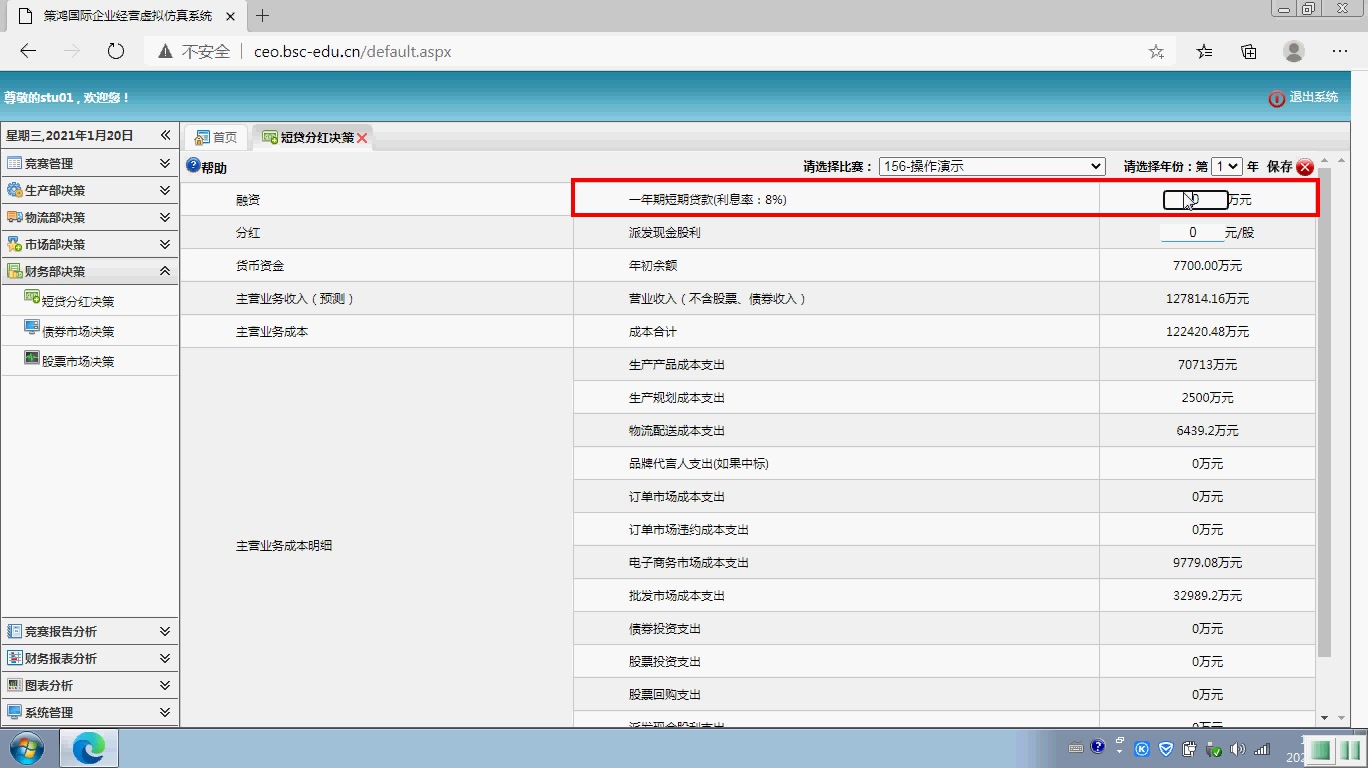Image resolution: width=1368 pixels, height=768 pixels.
Task: Click the 竞赛报告分析 icon in sidebar
Action: [x=14, y=631]
